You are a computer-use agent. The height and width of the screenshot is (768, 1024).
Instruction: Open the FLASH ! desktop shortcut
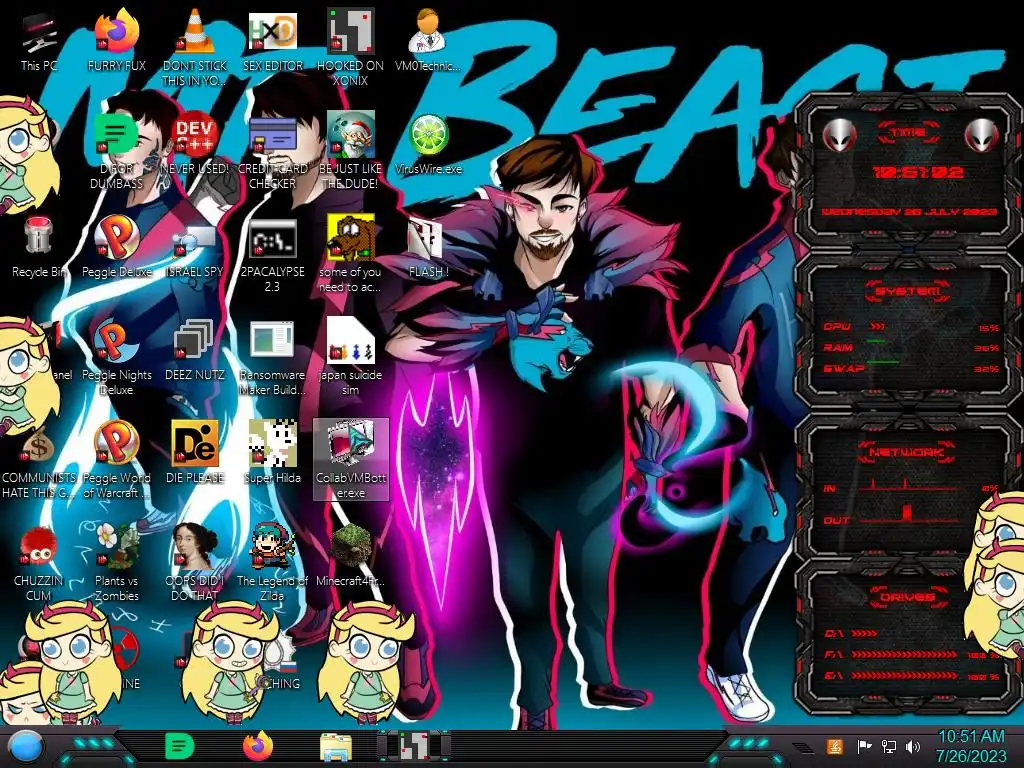tap(428, 247)
